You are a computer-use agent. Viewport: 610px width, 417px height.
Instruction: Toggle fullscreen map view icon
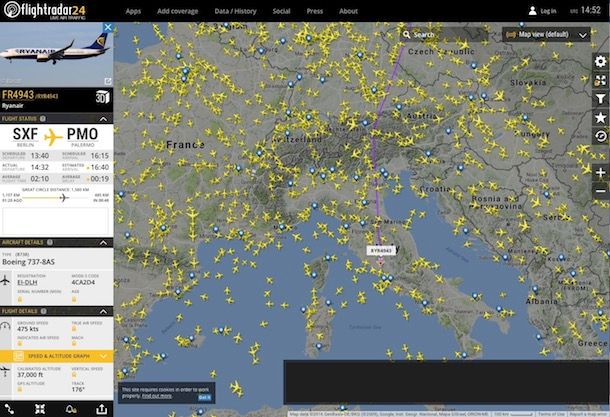tap(600, 81)
